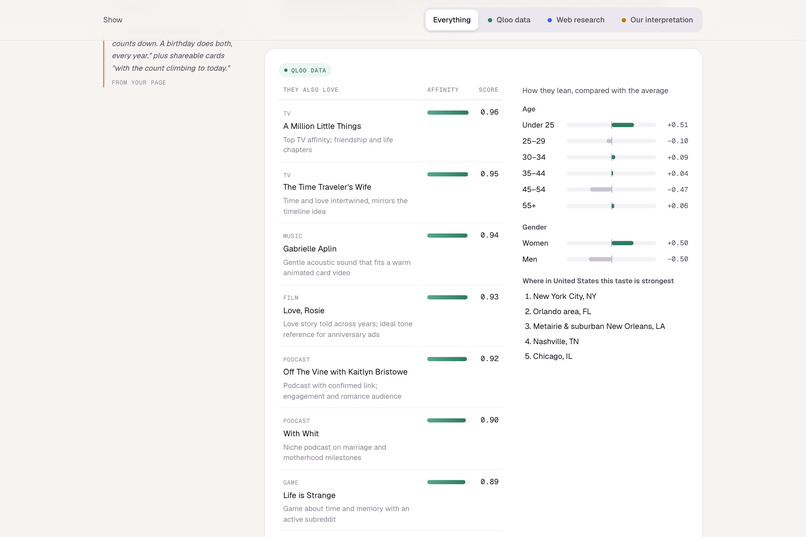
Task: Click affinity bar for A Million Little Things
Action: (x=448, y=113)
